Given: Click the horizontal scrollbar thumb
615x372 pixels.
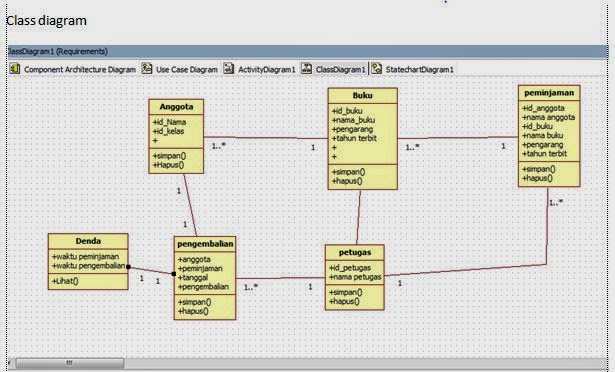Looking at the screenshot, I should [x=69, y=363].
